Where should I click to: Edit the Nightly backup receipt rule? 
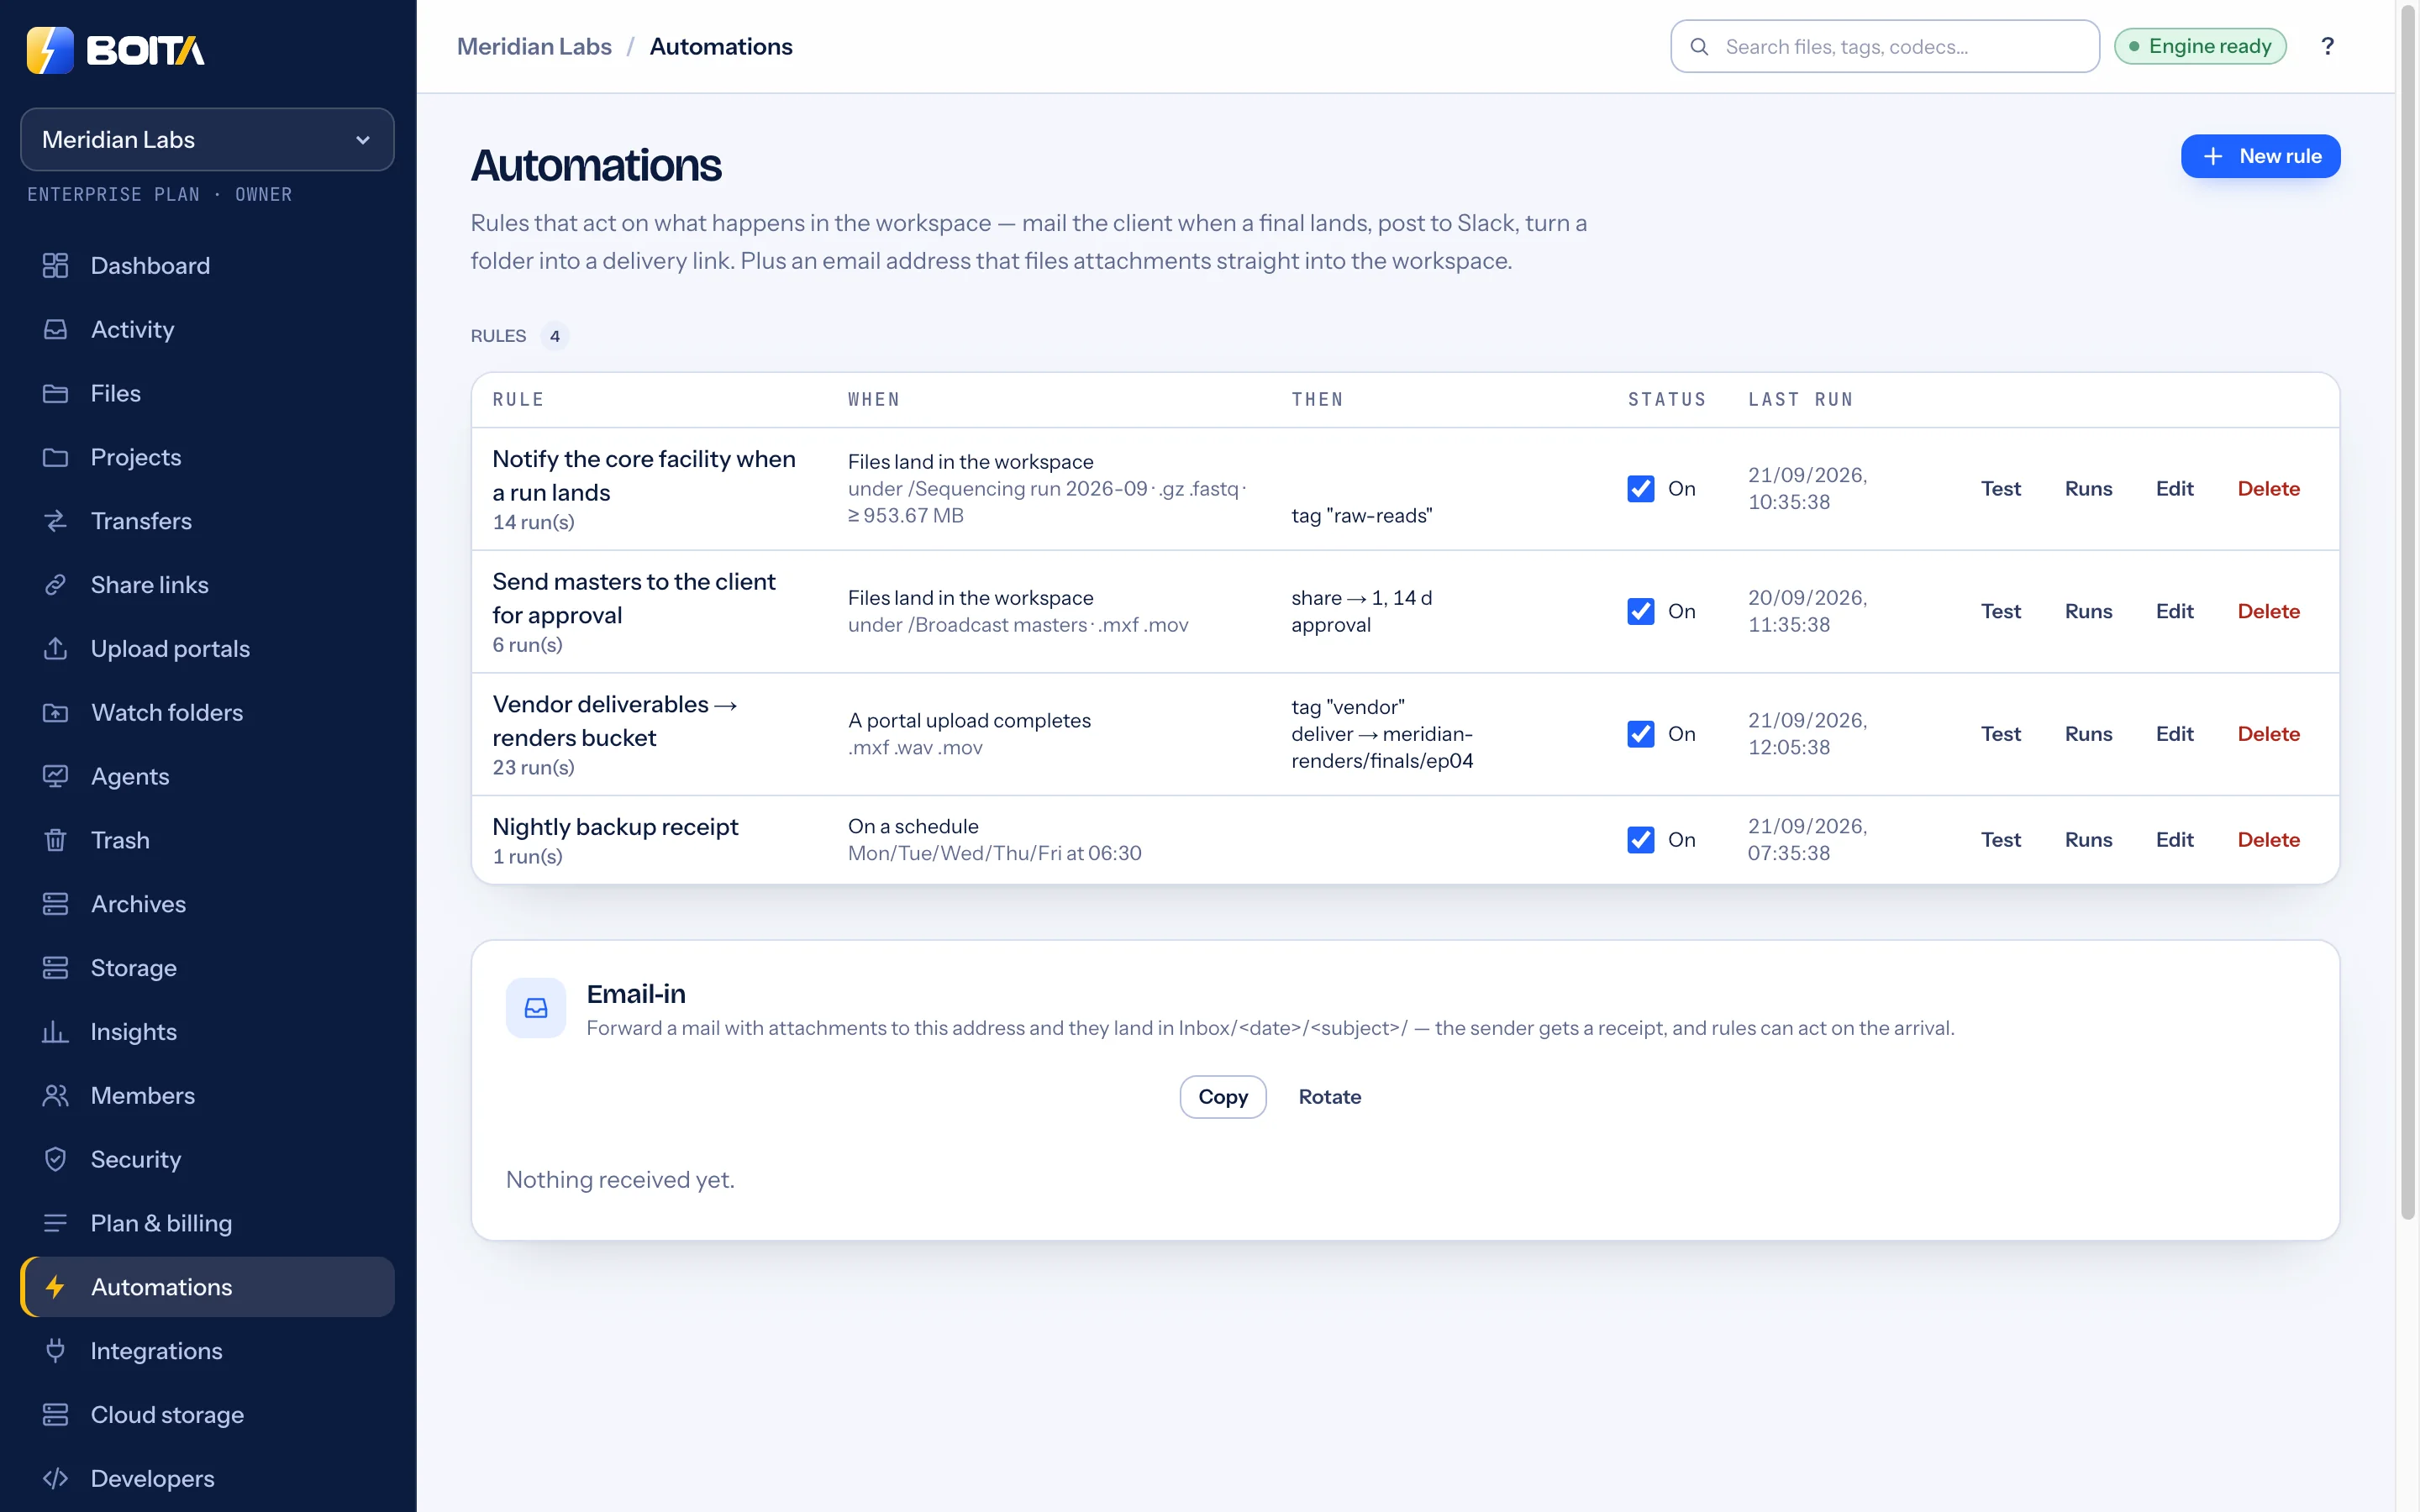pos(2174,840)
